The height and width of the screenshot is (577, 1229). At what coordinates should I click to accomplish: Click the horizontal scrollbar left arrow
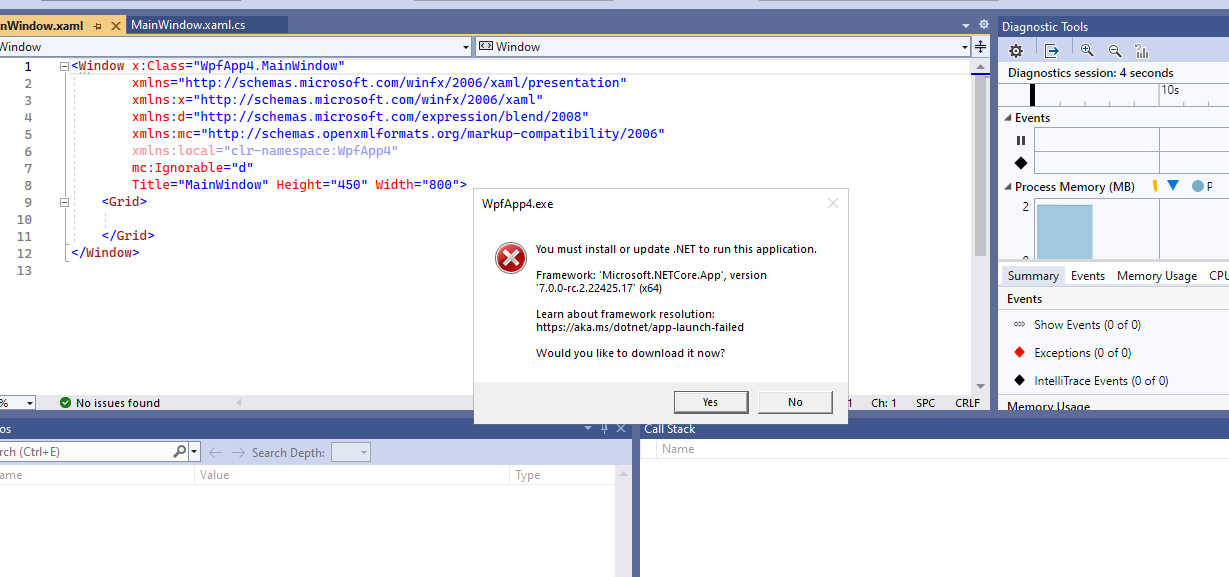(239, 403)
